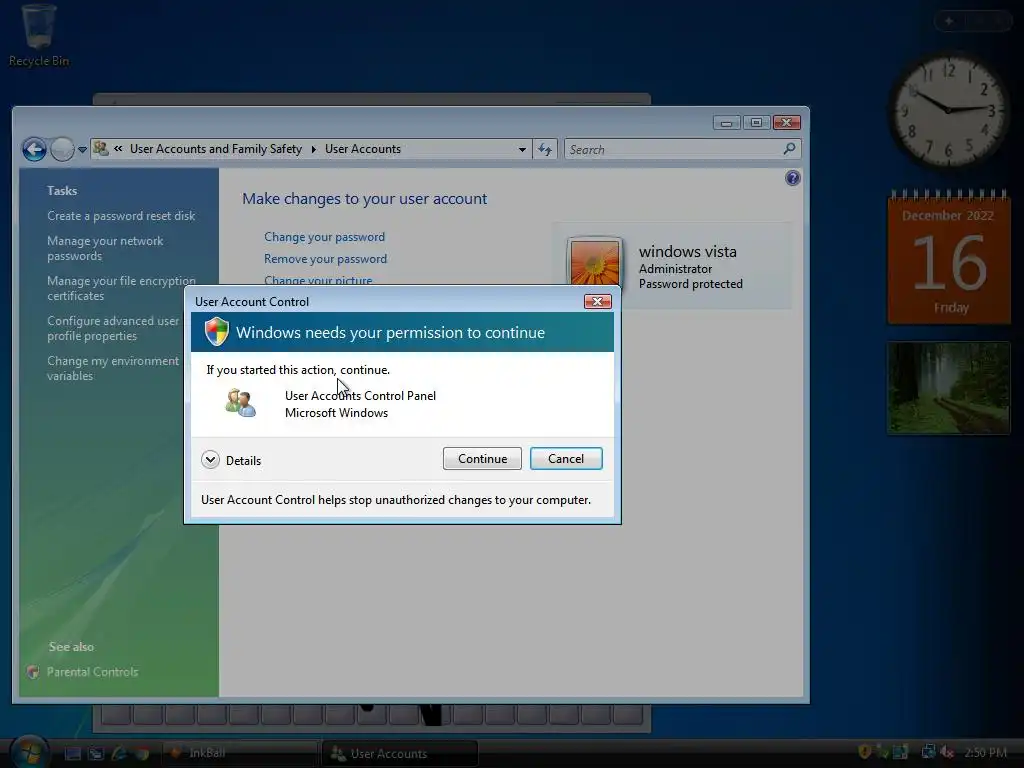Viewport: 1024px width, 768px height.
Task: Click the network tray icon
Action: pos(928,752)
